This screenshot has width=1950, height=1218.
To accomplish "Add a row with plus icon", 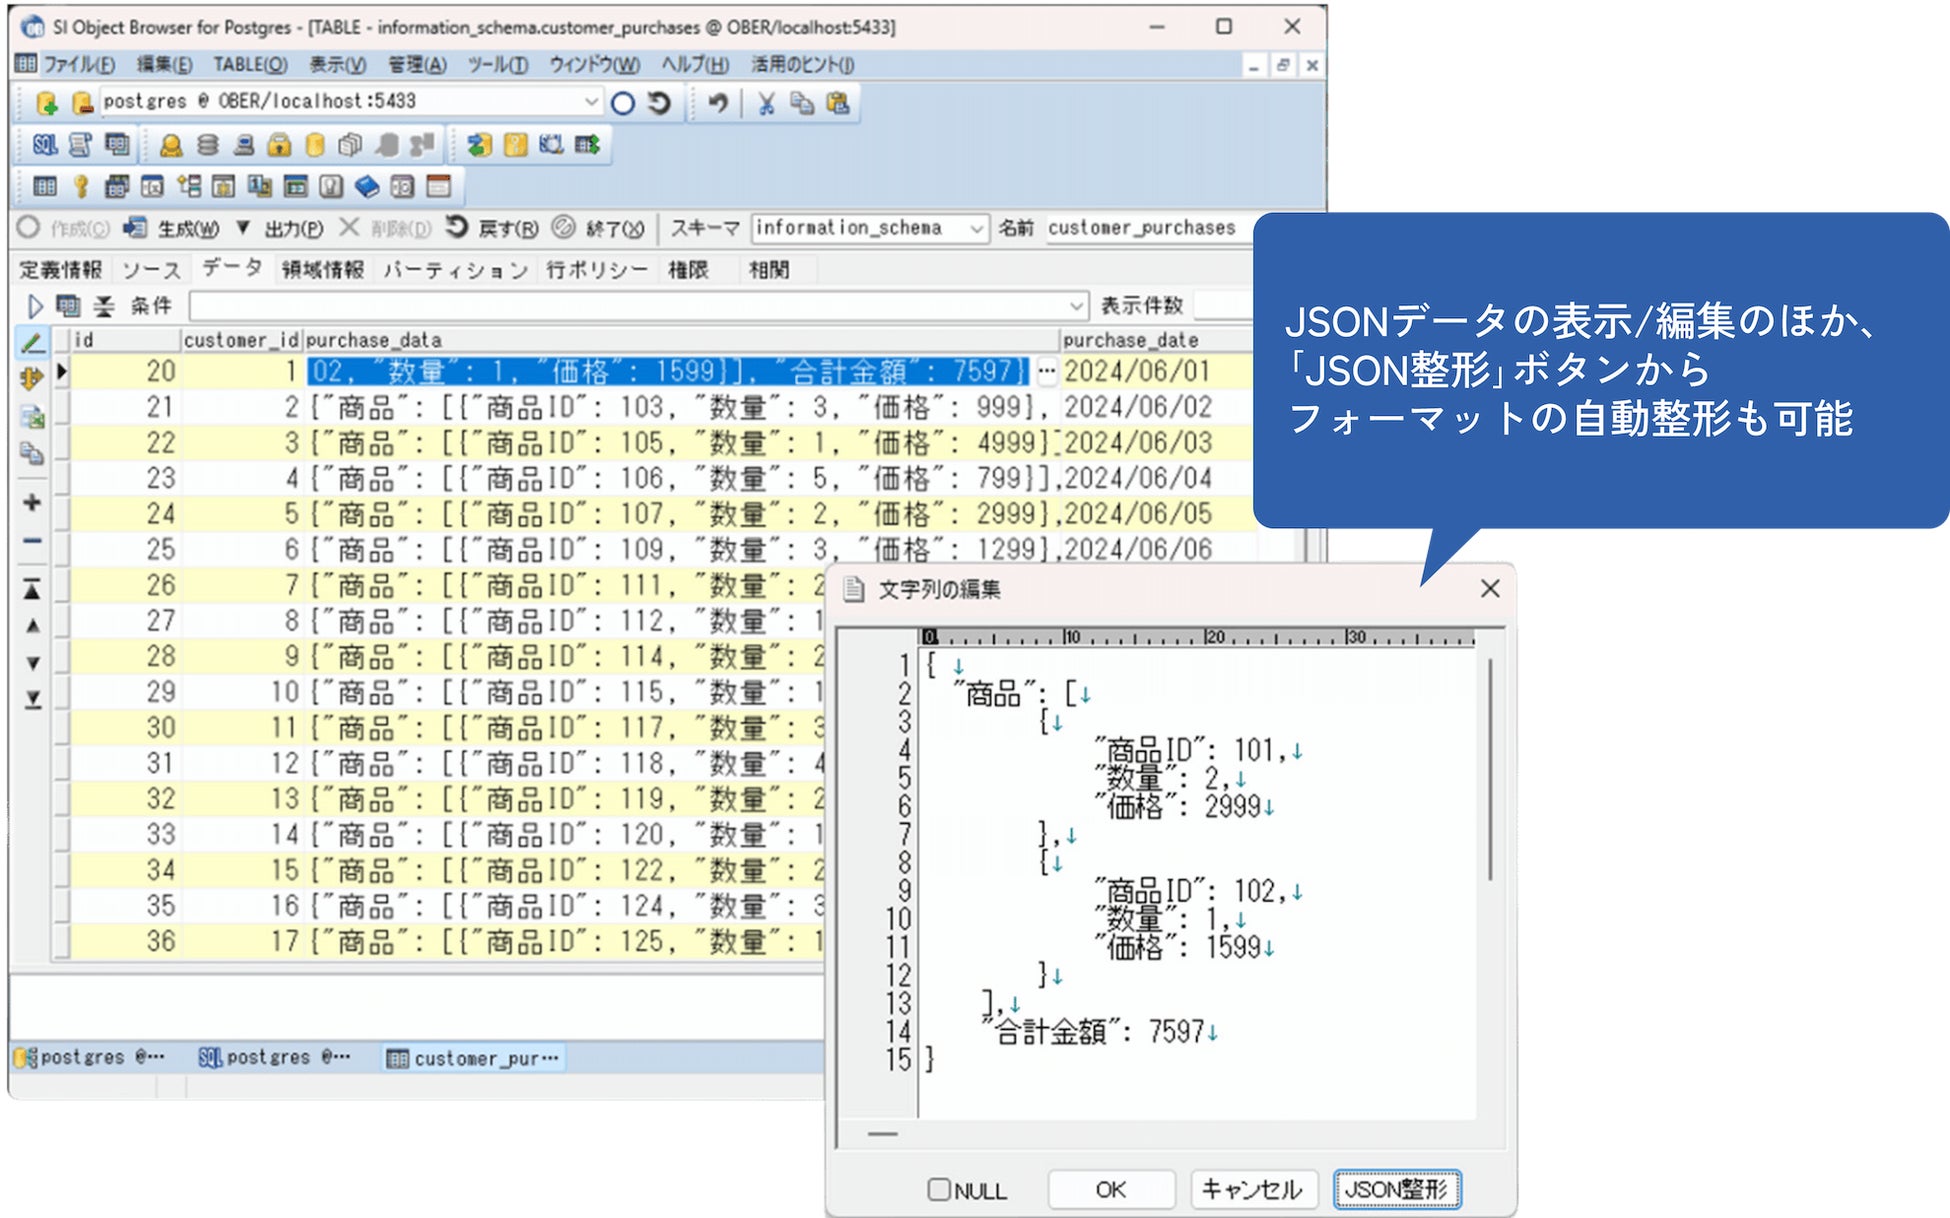I will coord(32,502).
